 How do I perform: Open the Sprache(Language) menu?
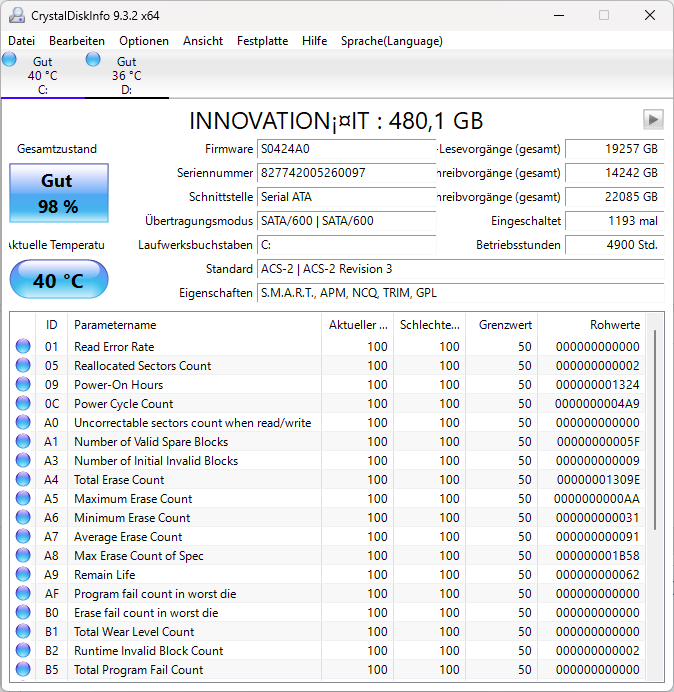click(x=392, y=41)
